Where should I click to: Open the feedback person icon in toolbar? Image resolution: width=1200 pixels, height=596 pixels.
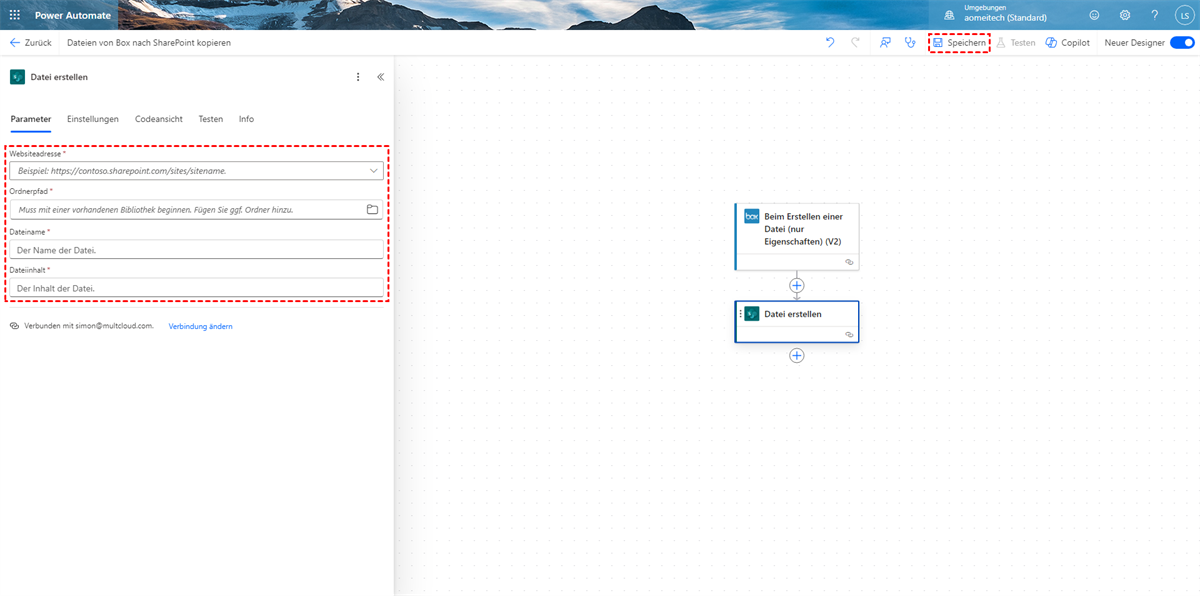click(x=885, y=43)
